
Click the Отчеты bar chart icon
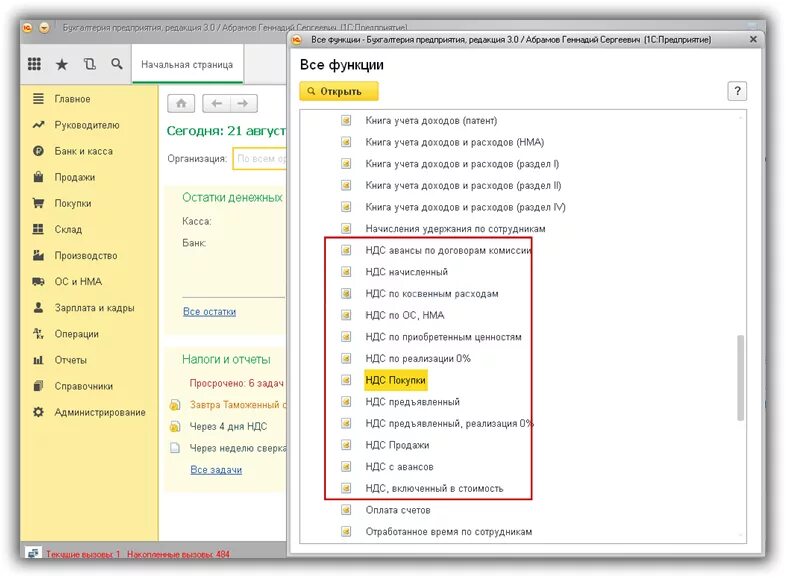click(x=38, y=360)
